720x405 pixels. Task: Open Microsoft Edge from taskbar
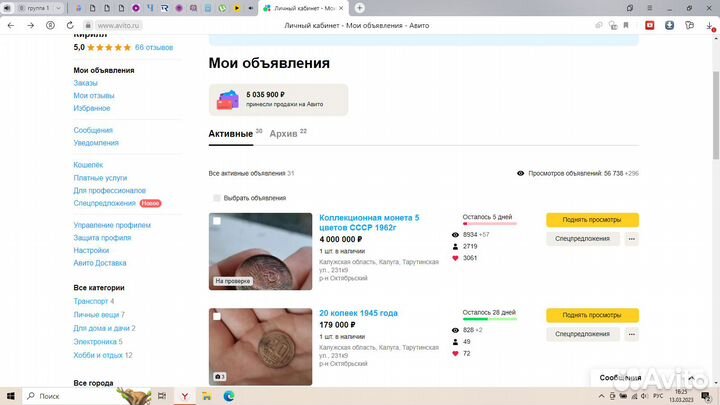coord(228,395)
